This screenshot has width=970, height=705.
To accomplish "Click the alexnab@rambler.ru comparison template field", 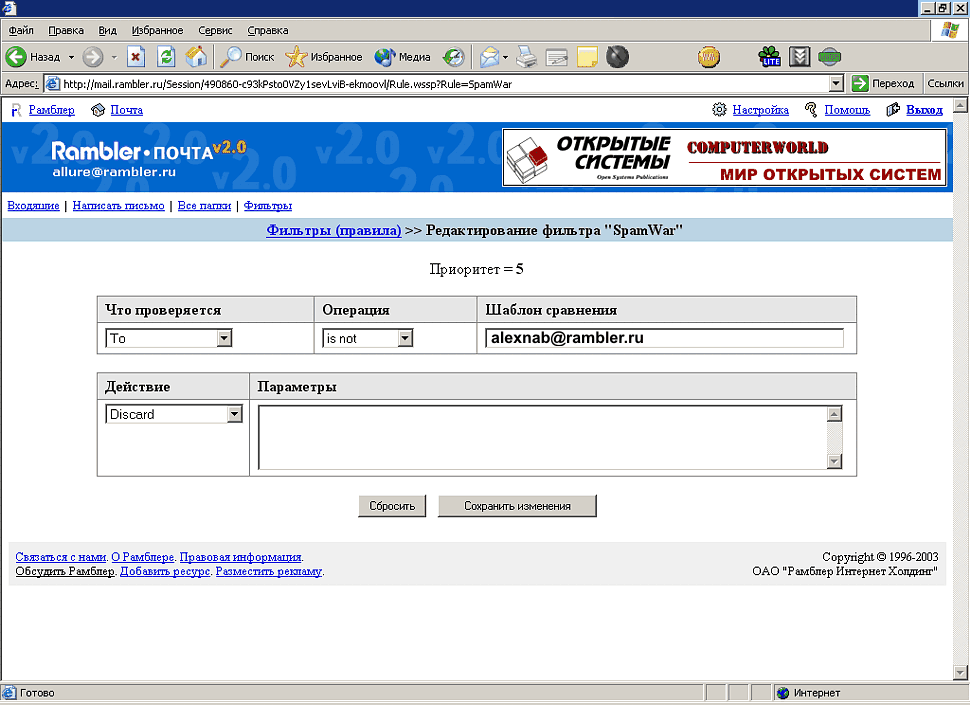I will click(664, 338).
